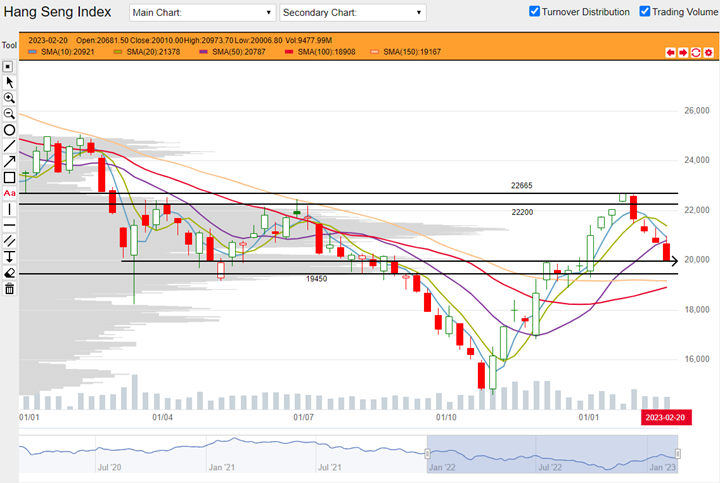Choose the parallel channel lines tool
Viewport: 720px width, 483px height.
[9, 241]
